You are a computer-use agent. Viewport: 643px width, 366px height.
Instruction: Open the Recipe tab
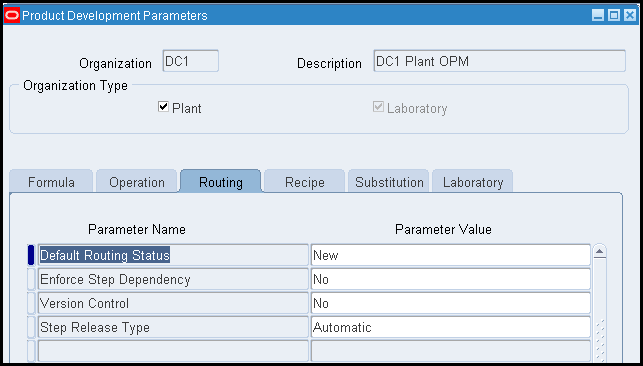click(x=304, y=182)
